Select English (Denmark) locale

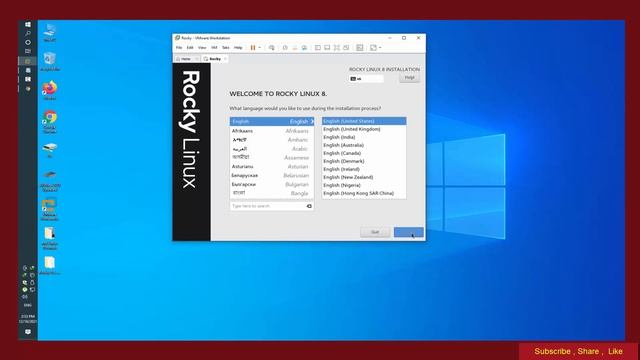click(x=364, y=161)
